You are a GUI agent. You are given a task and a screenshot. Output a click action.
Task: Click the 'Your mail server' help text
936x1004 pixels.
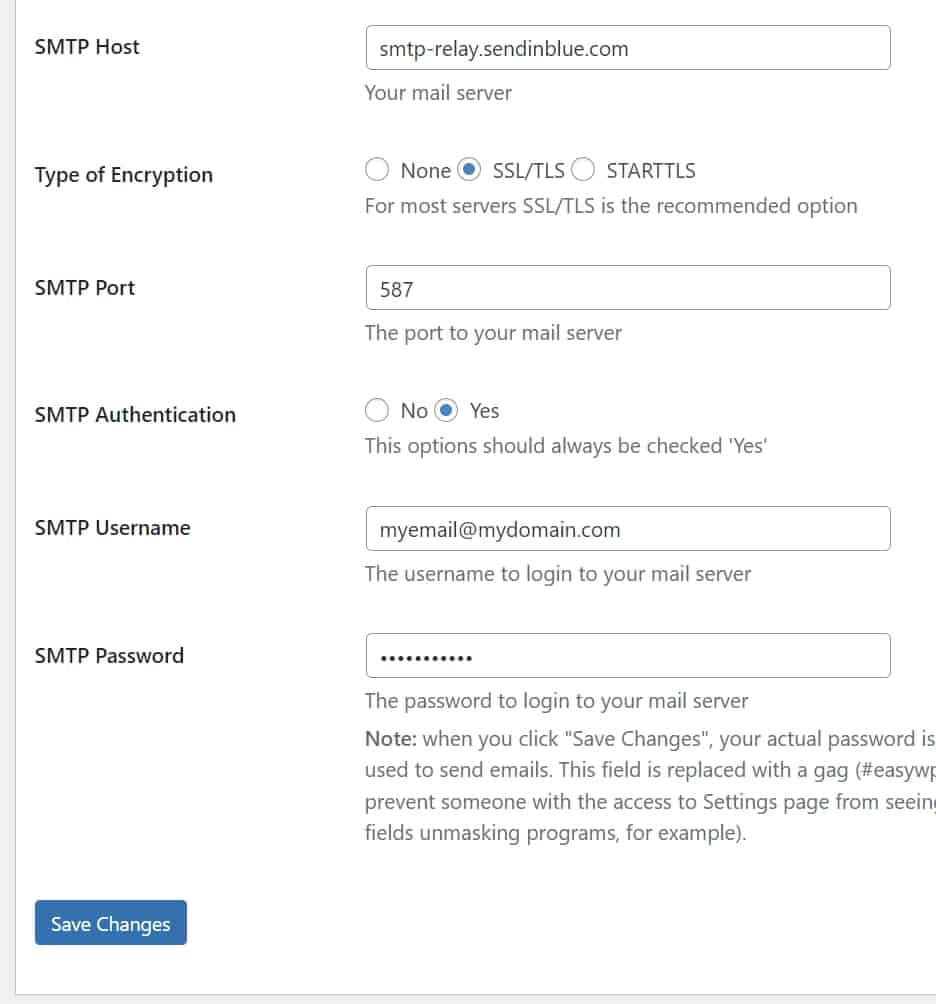438,93
